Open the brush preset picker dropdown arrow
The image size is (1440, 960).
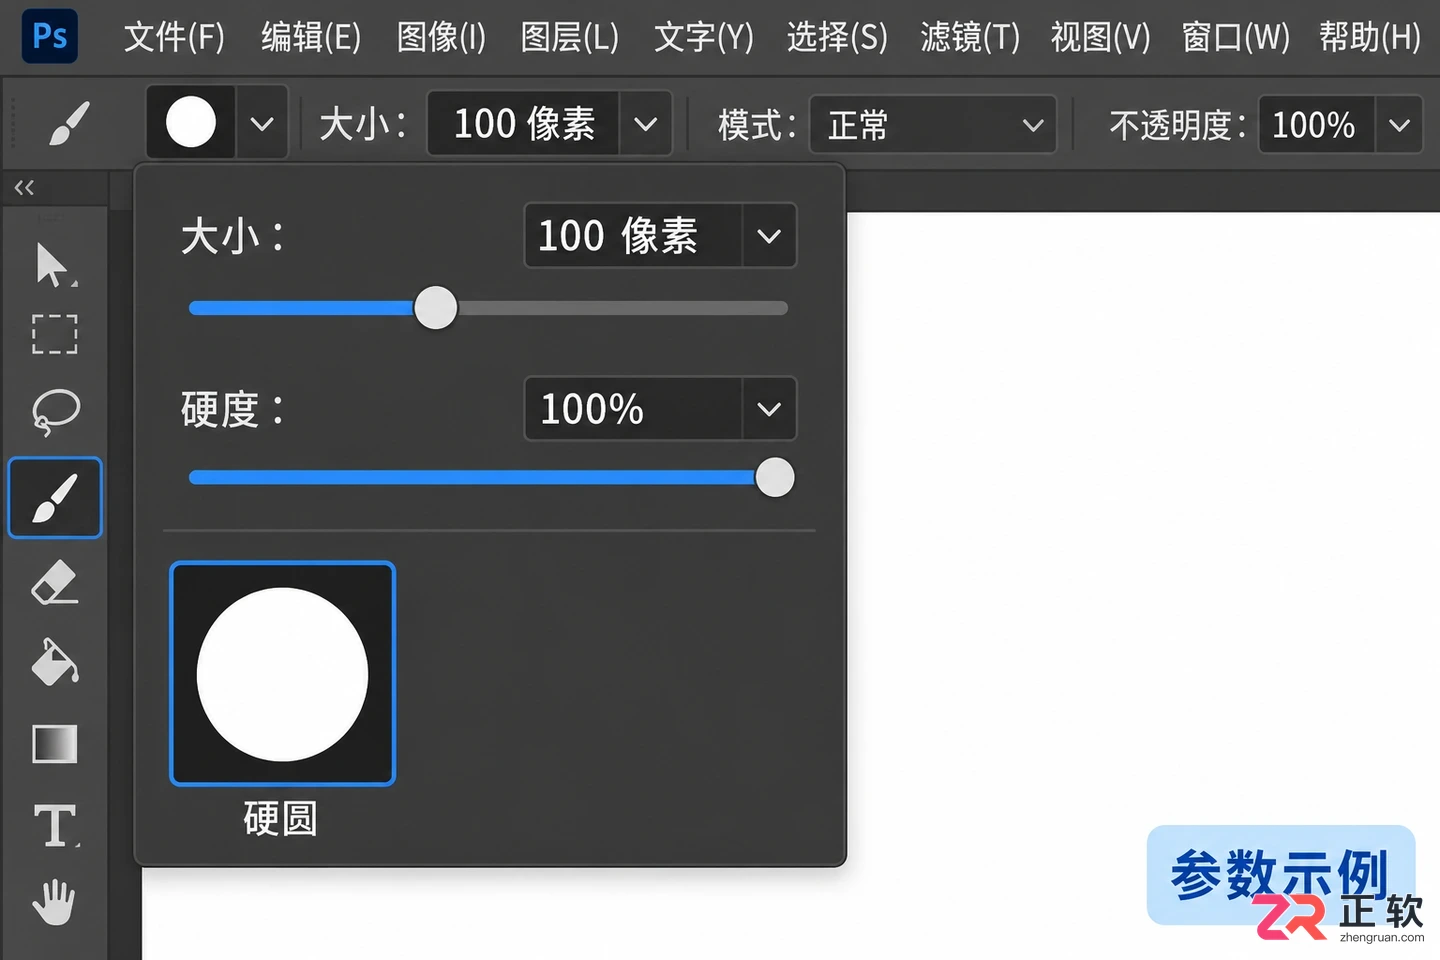pos(262,124)
